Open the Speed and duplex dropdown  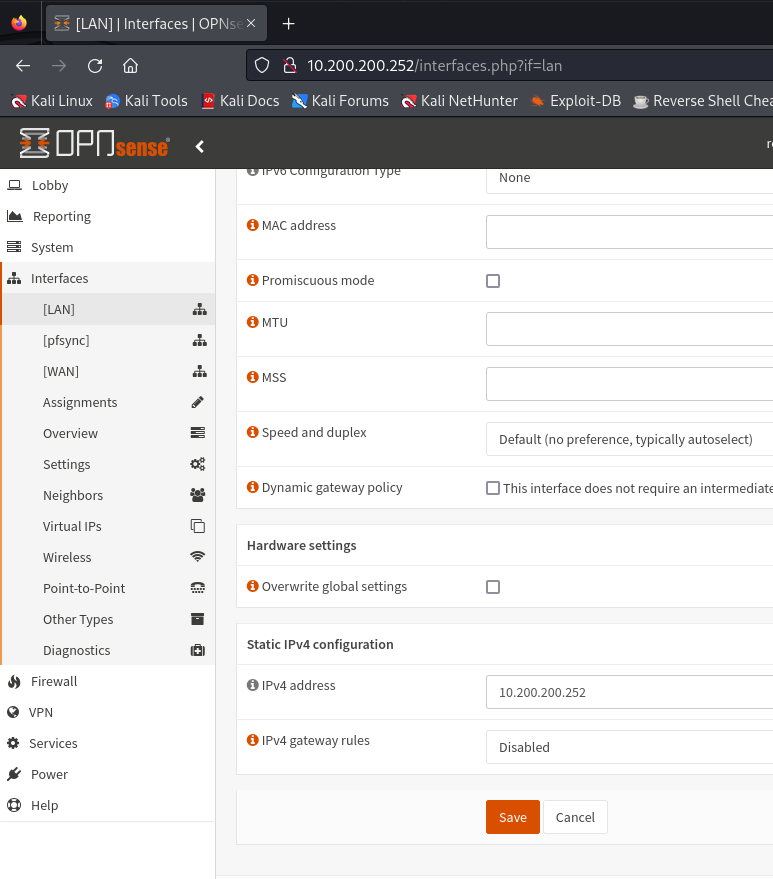coord(628,439)
